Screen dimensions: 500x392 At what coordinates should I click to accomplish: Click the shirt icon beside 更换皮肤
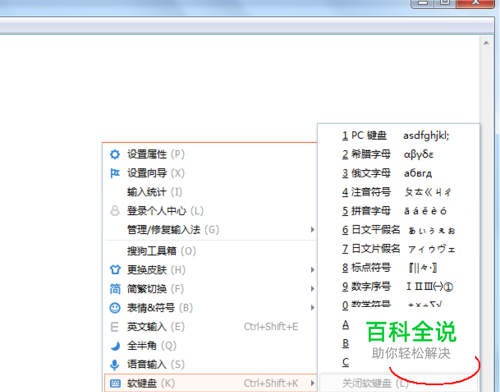(x=115, y=269)
